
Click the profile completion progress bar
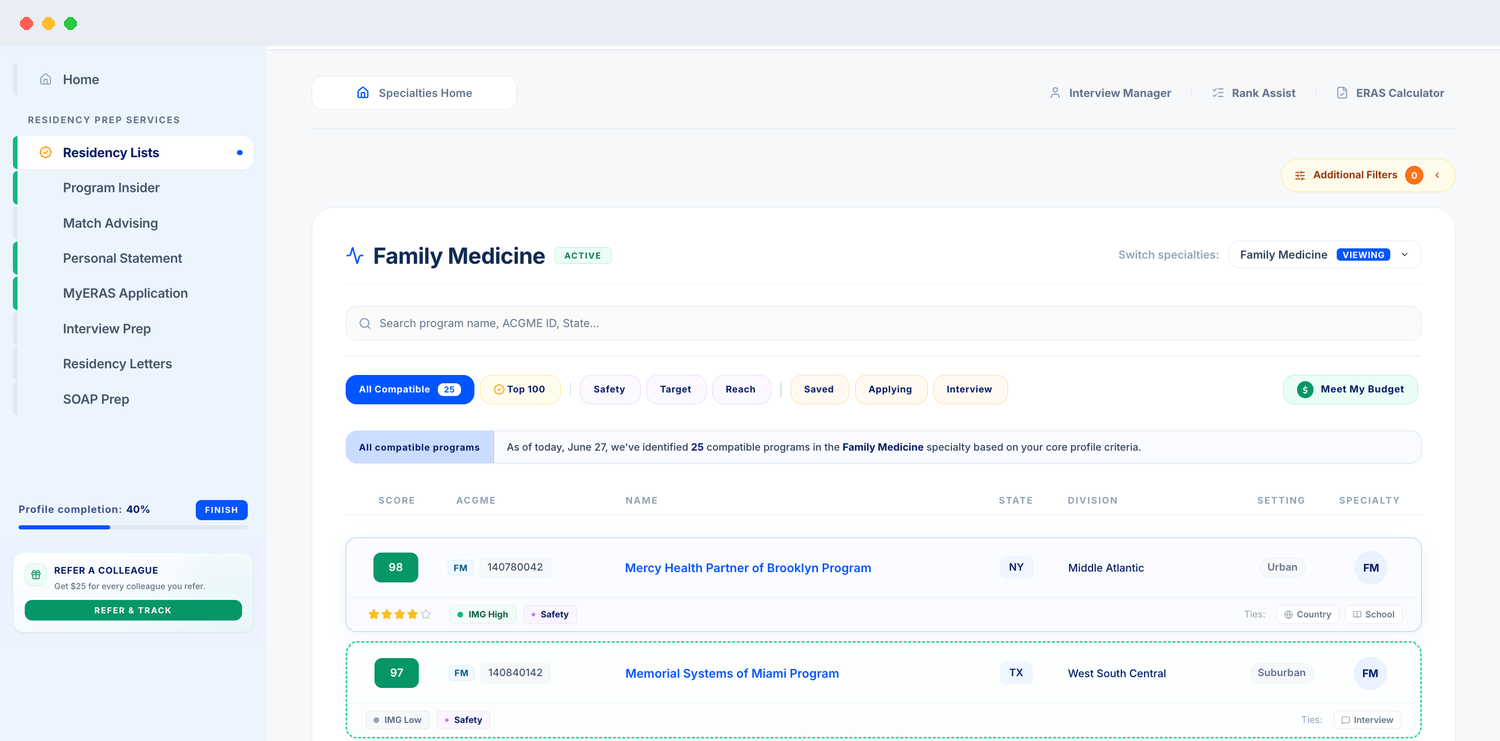[133, 527]
